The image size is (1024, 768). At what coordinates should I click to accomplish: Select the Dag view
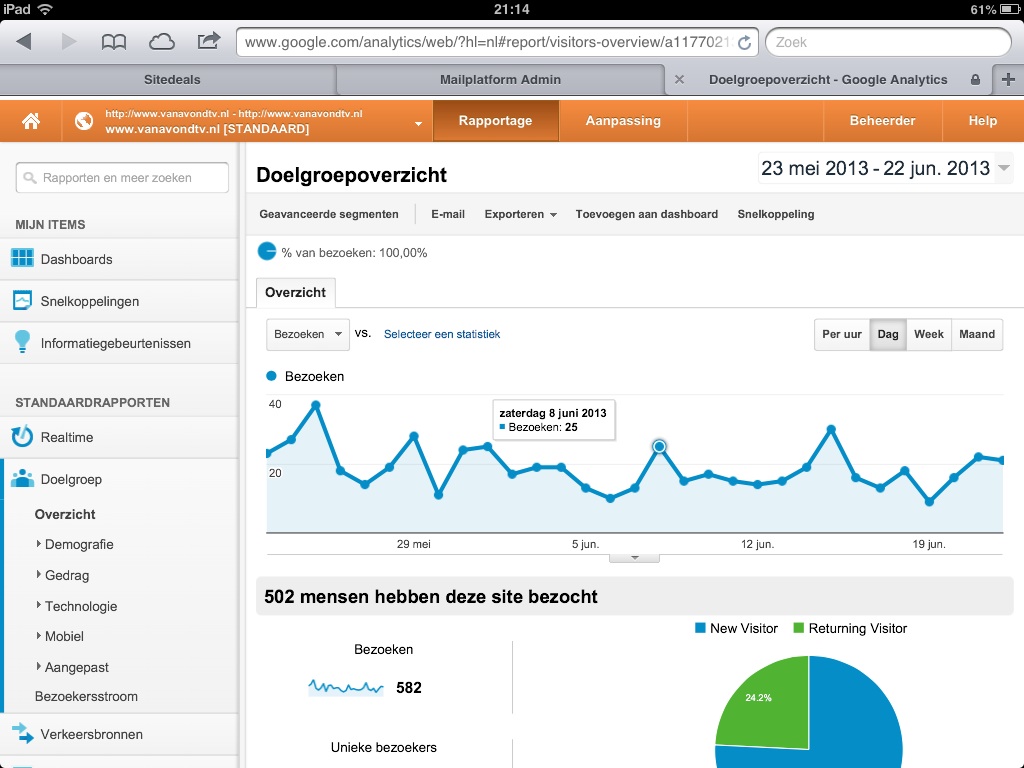[x=888, y=334]
